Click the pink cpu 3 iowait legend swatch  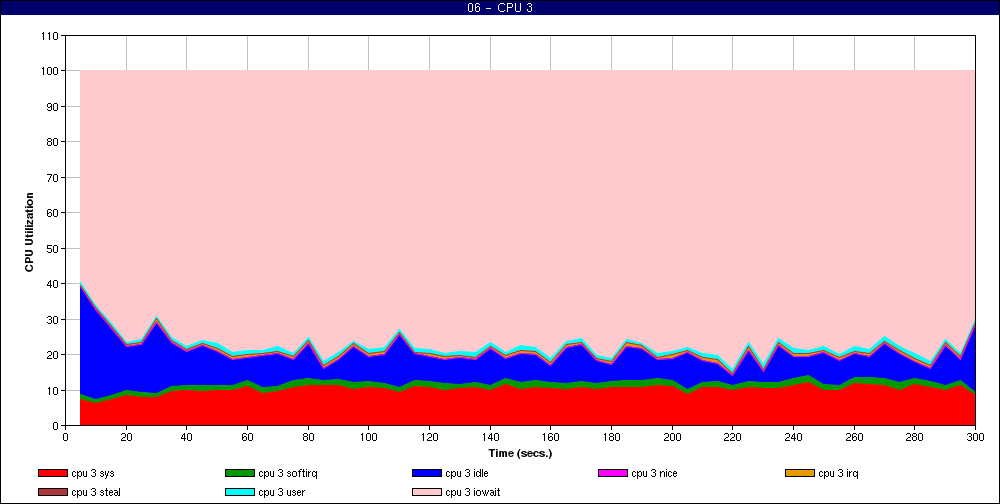pyautogui.click(x=427, y=493)
